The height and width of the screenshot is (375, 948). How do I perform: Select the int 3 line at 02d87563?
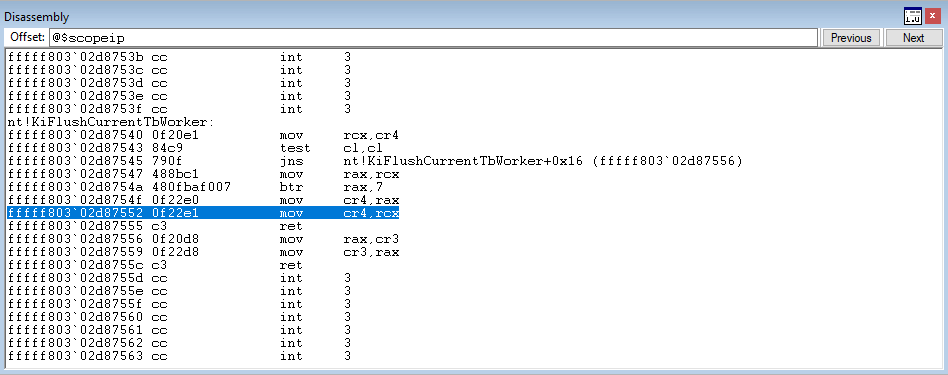179,356
